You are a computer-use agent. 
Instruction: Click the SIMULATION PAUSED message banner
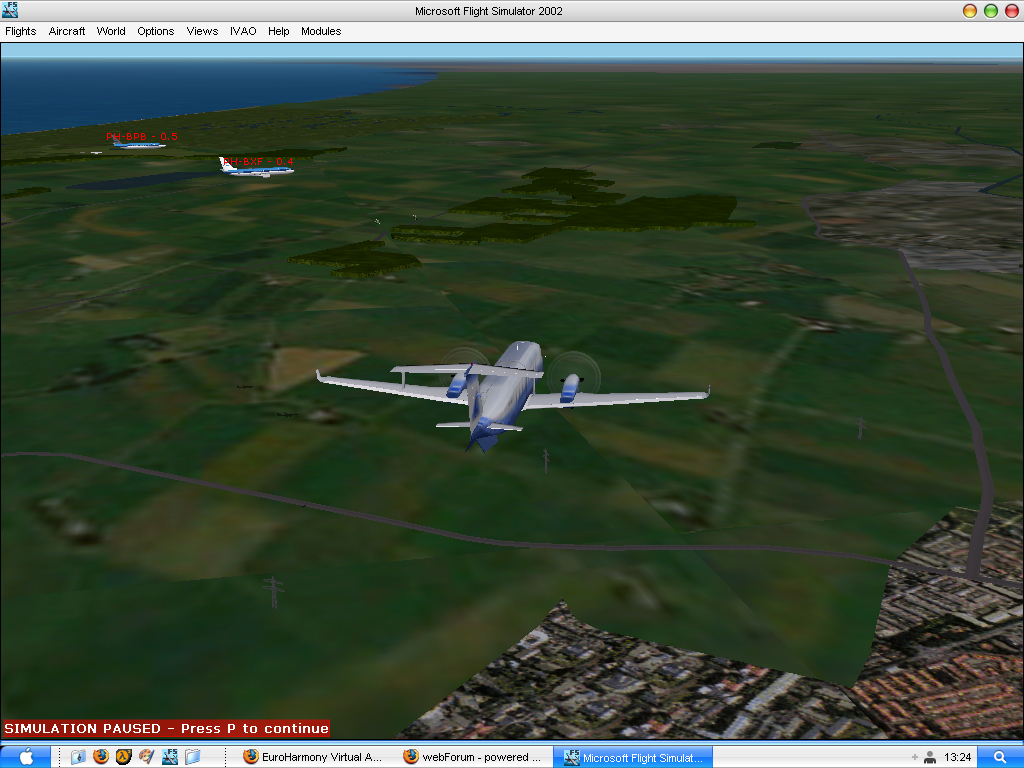(167, 728)
